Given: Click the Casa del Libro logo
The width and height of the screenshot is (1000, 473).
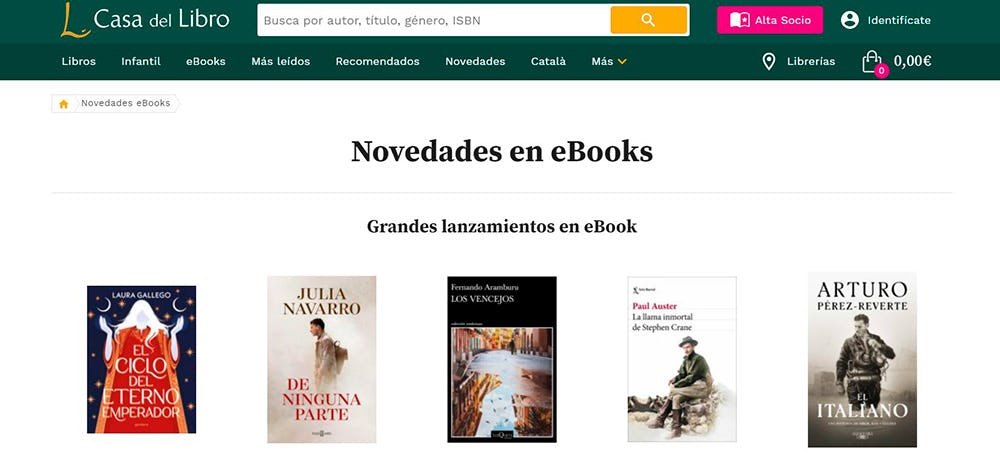Looking at the screenshot, I should click(145, 19).
